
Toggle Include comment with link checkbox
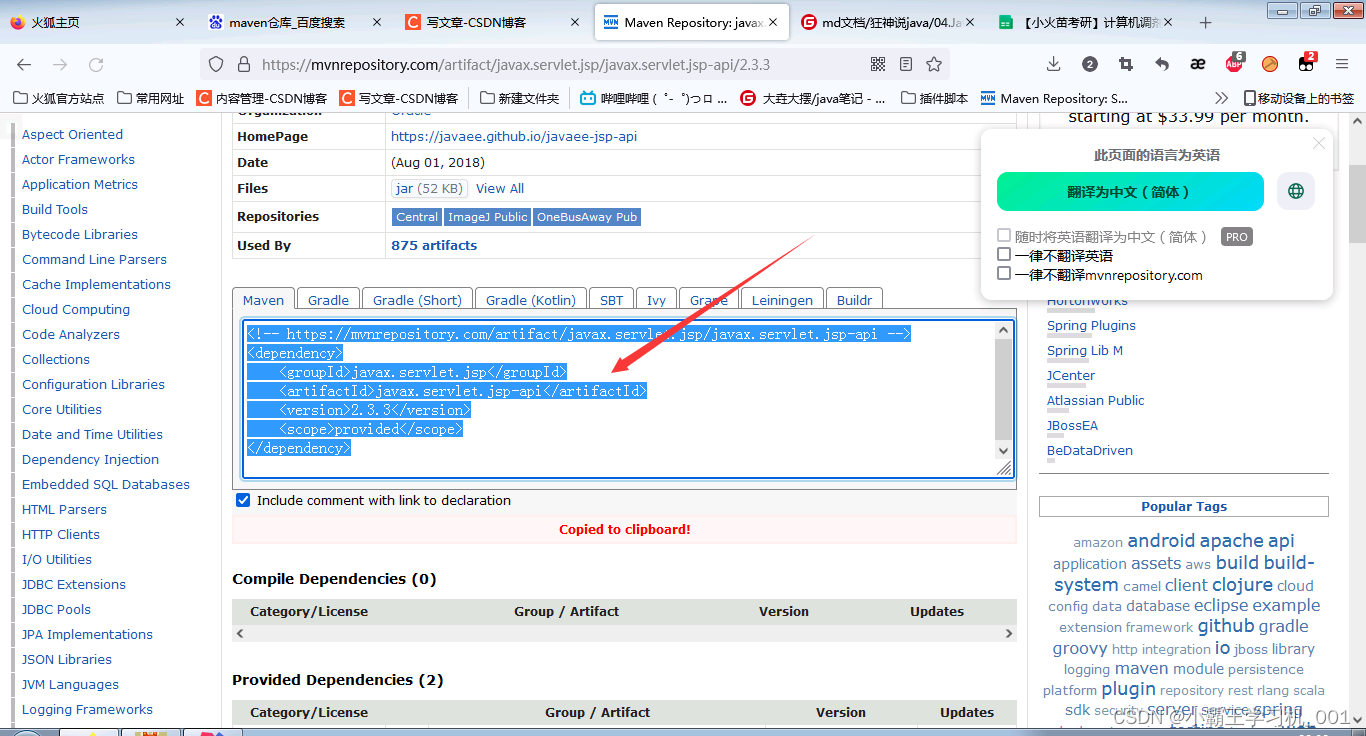(243, 500)
